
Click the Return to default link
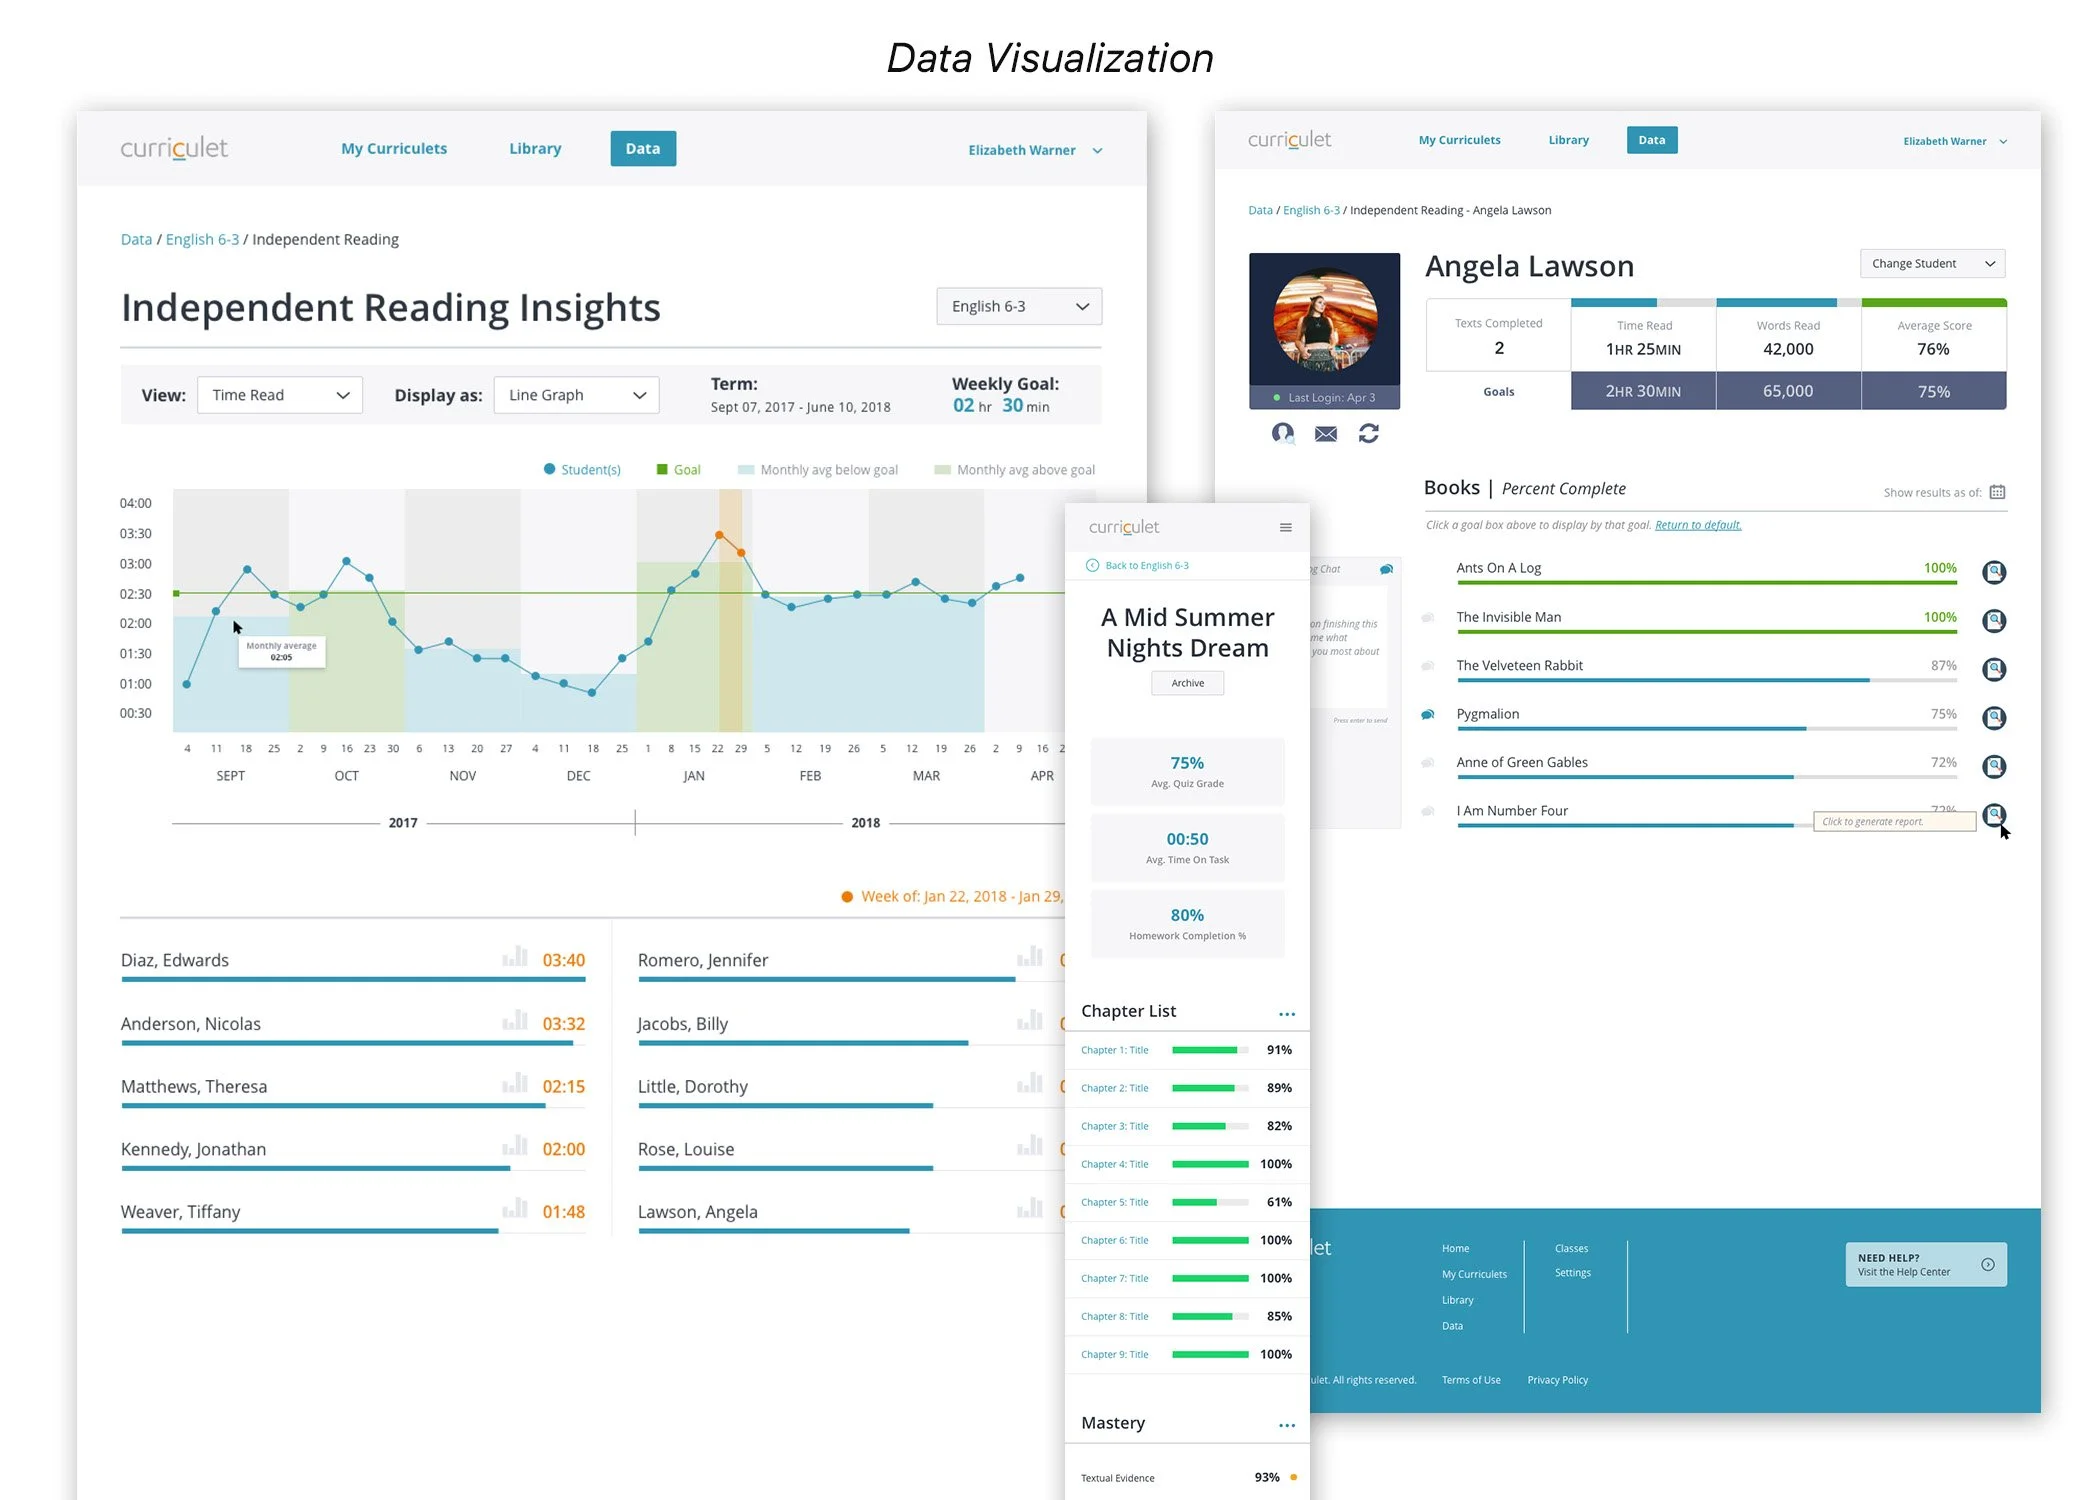tap(1697, 524)
